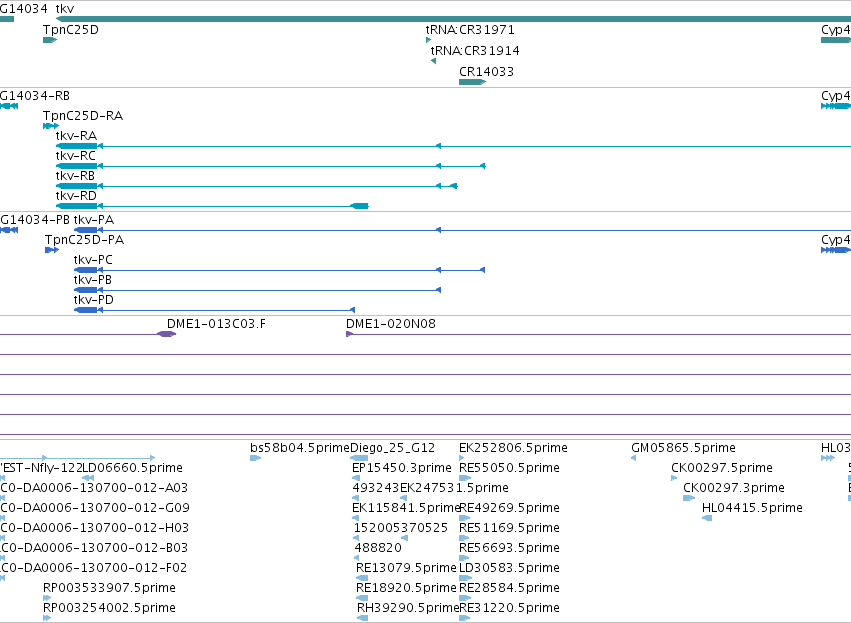
Task: Click the RP003254002.5prime EST label
Action: (109, 608)
